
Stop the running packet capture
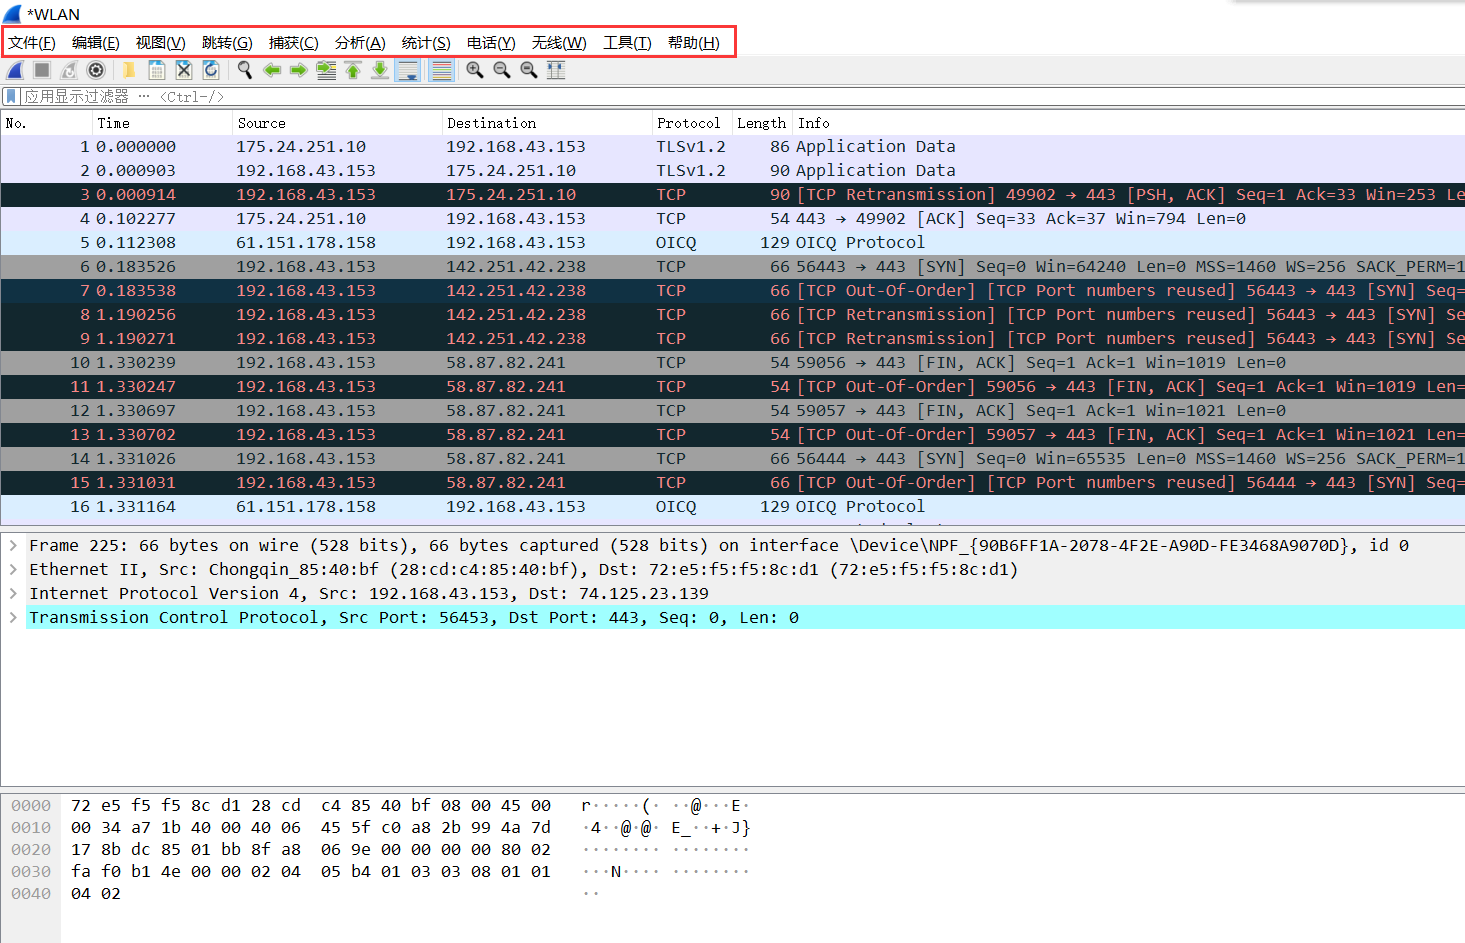tap(42, 70)
